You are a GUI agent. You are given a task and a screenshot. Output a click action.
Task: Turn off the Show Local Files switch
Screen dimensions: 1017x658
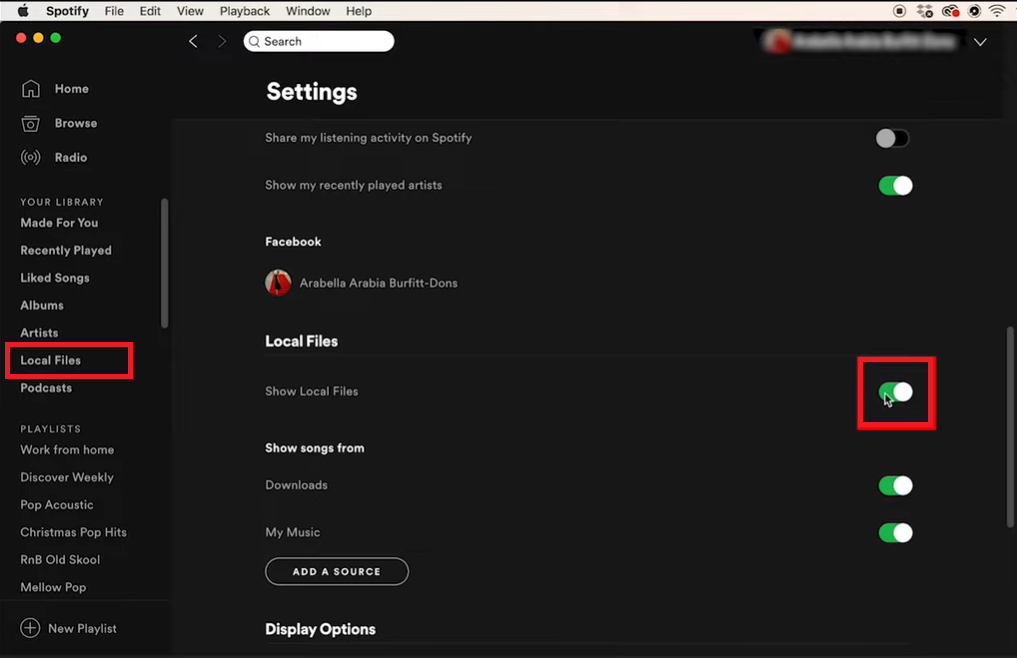tap(895, 392)
